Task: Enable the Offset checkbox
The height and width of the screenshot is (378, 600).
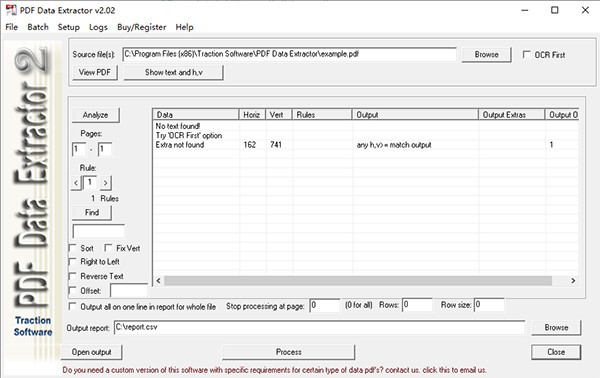Action: (72, 291)
